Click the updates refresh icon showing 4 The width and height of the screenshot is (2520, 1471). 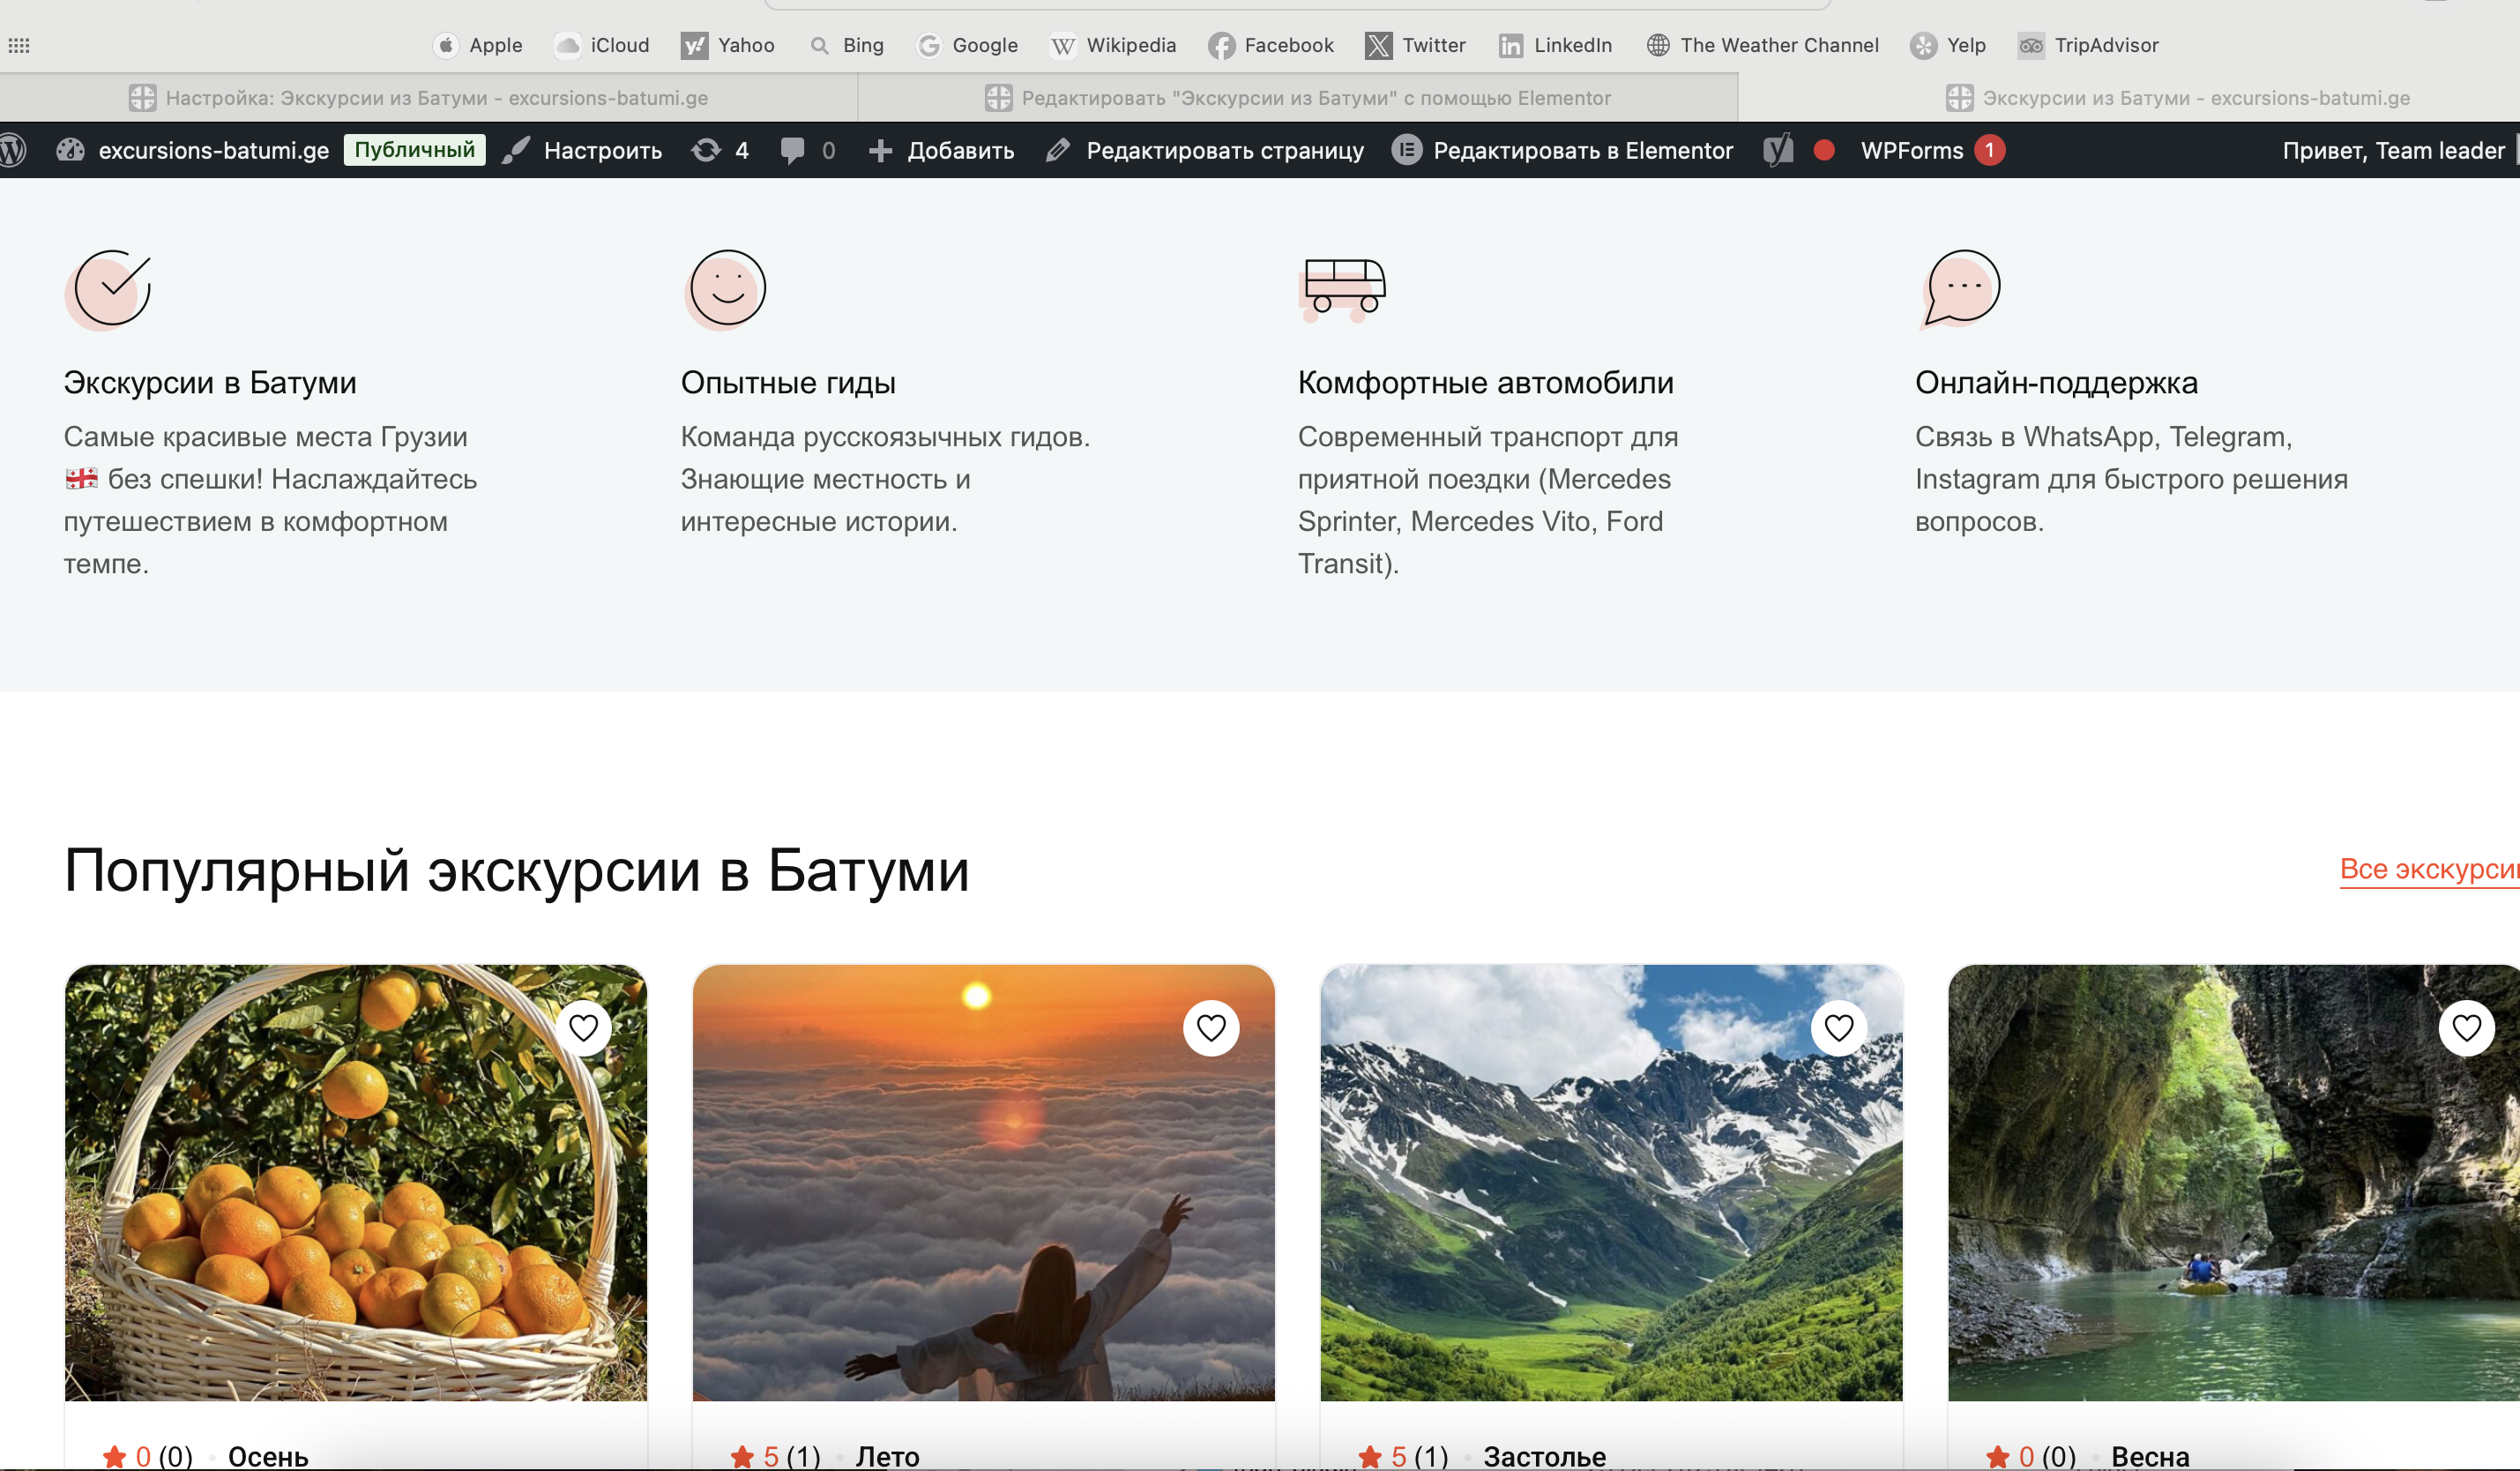[x=706, y=150]
